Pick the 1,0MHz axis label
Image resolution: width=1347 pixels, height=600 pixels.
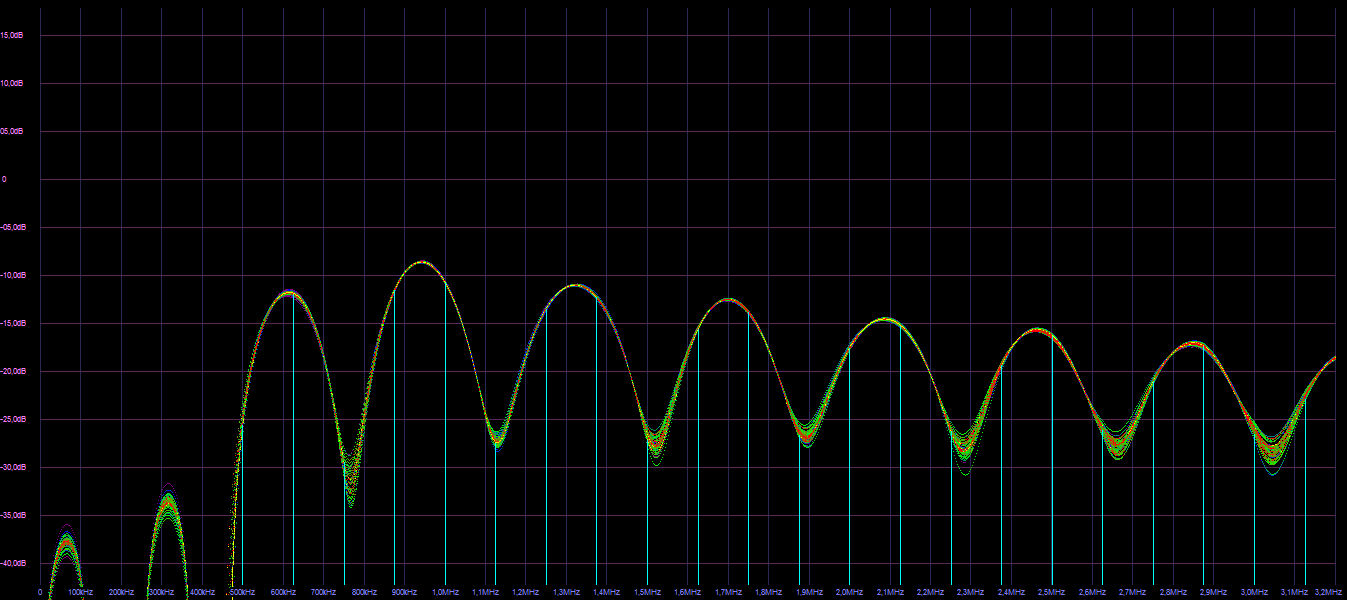(x=445, y=593)
